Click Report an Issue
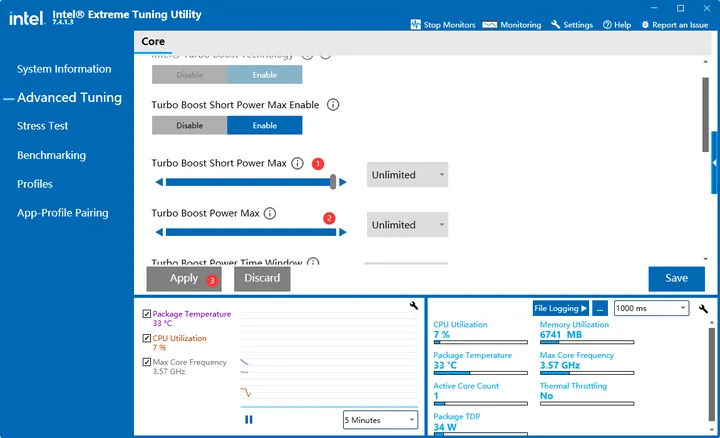The width and height of the screenshot is (720, 438). click(675, 25)
